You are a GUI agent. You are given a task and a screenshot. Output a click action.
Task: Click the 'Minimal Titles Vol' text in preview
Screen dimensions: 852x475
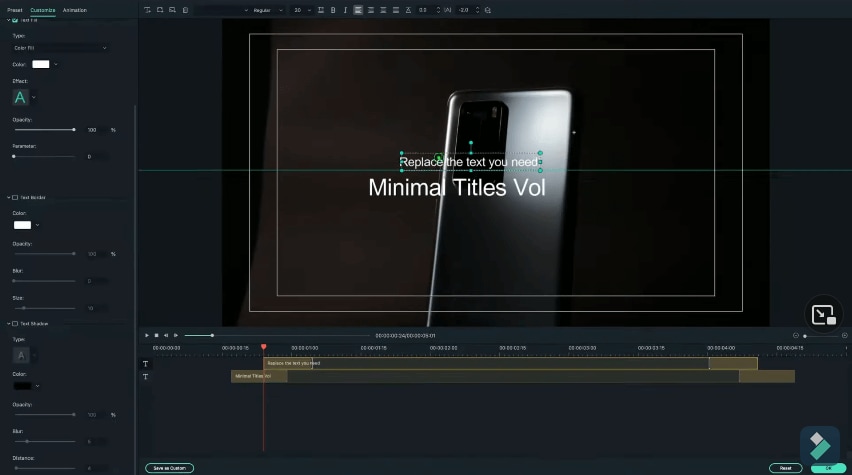(457, 188)
